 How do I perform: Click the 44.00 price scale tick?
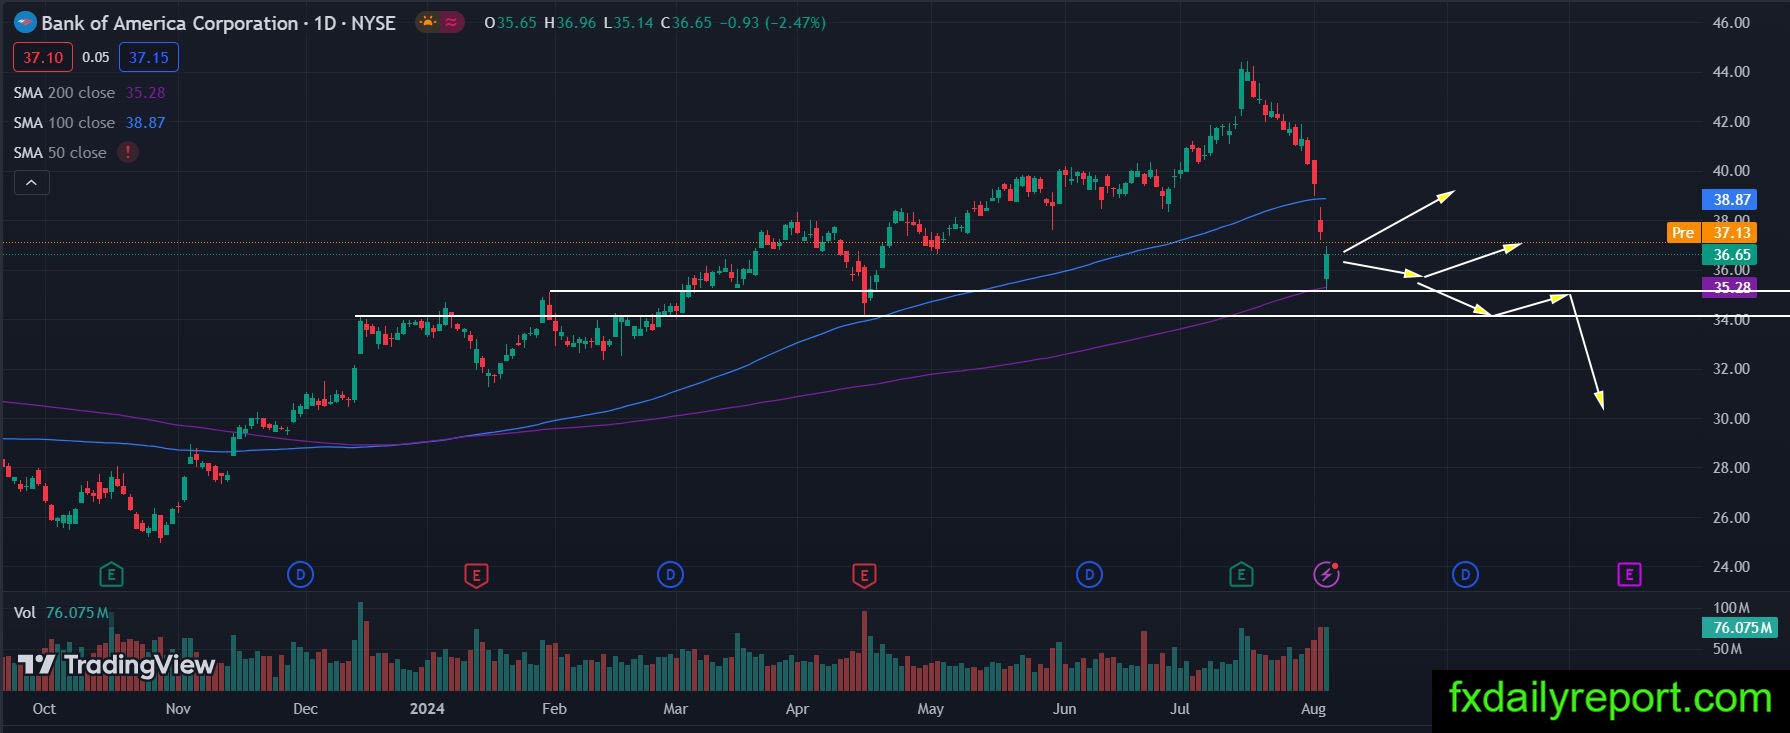[1731, 72]
